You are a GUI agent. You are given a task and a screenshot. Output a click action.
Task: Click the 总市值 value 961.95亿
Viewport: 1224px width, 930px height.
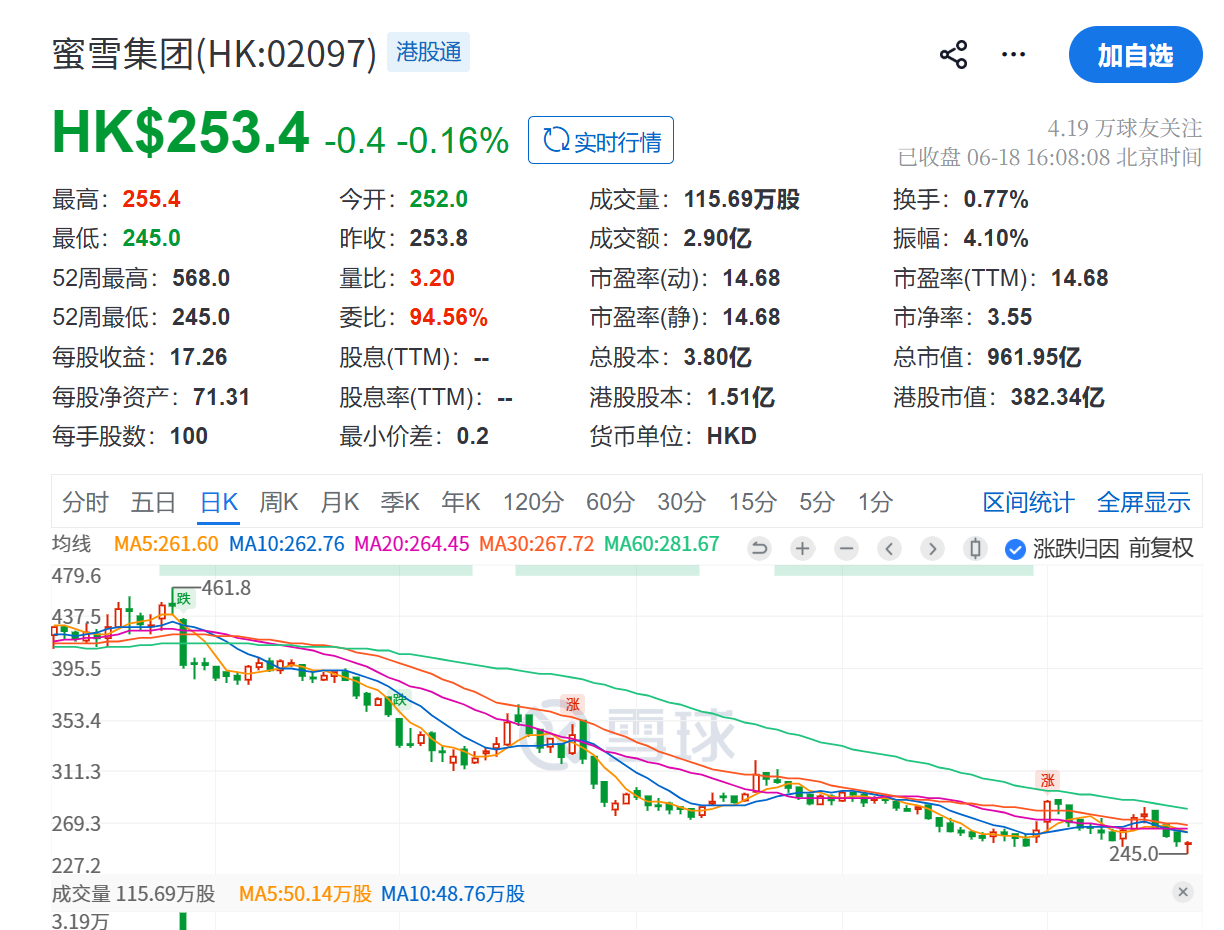[x=1034, y=357]
